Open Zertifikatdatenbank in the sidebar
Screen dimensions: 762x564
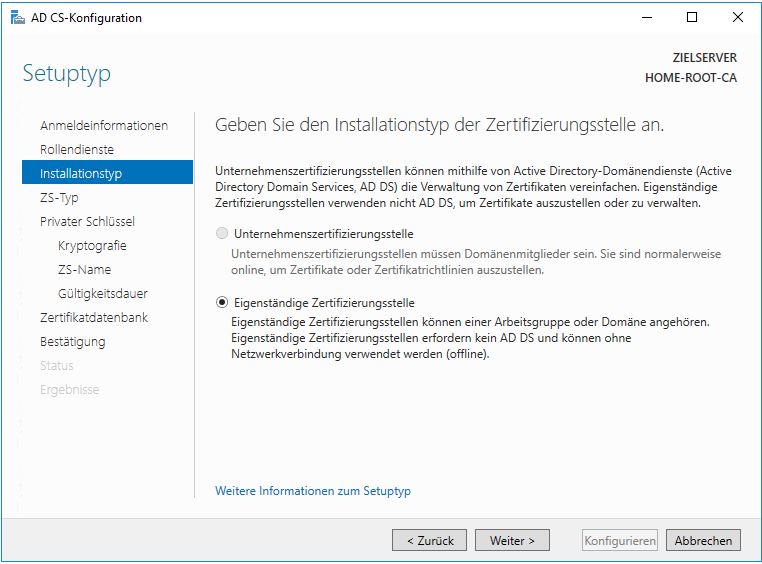tap(94, 318)
